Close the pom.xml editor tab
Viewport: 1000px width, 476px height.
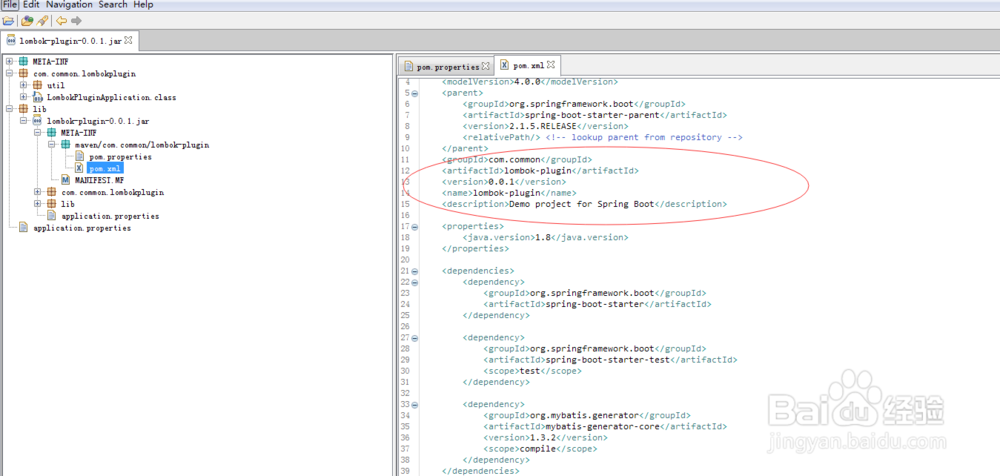[551, 65]
